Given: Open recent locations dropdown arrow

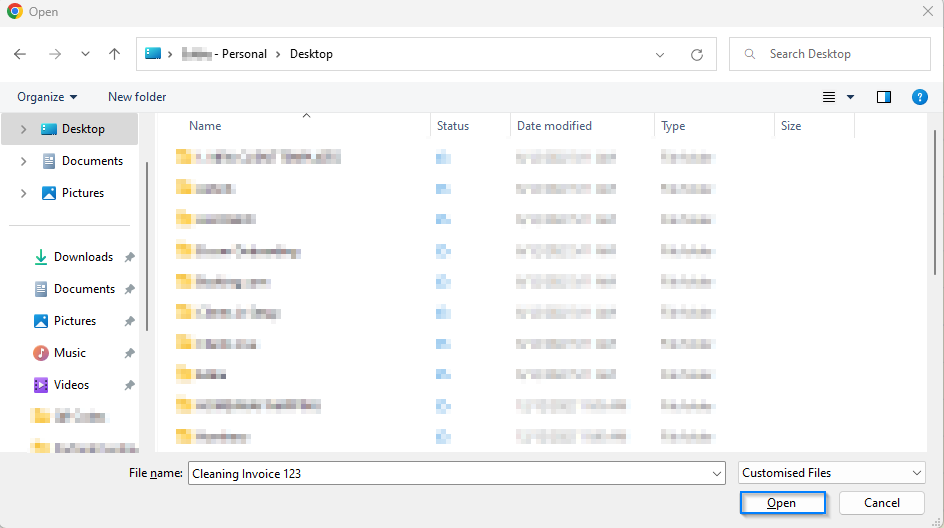Looking at the screenshot, I should click(x=85, y=54).
